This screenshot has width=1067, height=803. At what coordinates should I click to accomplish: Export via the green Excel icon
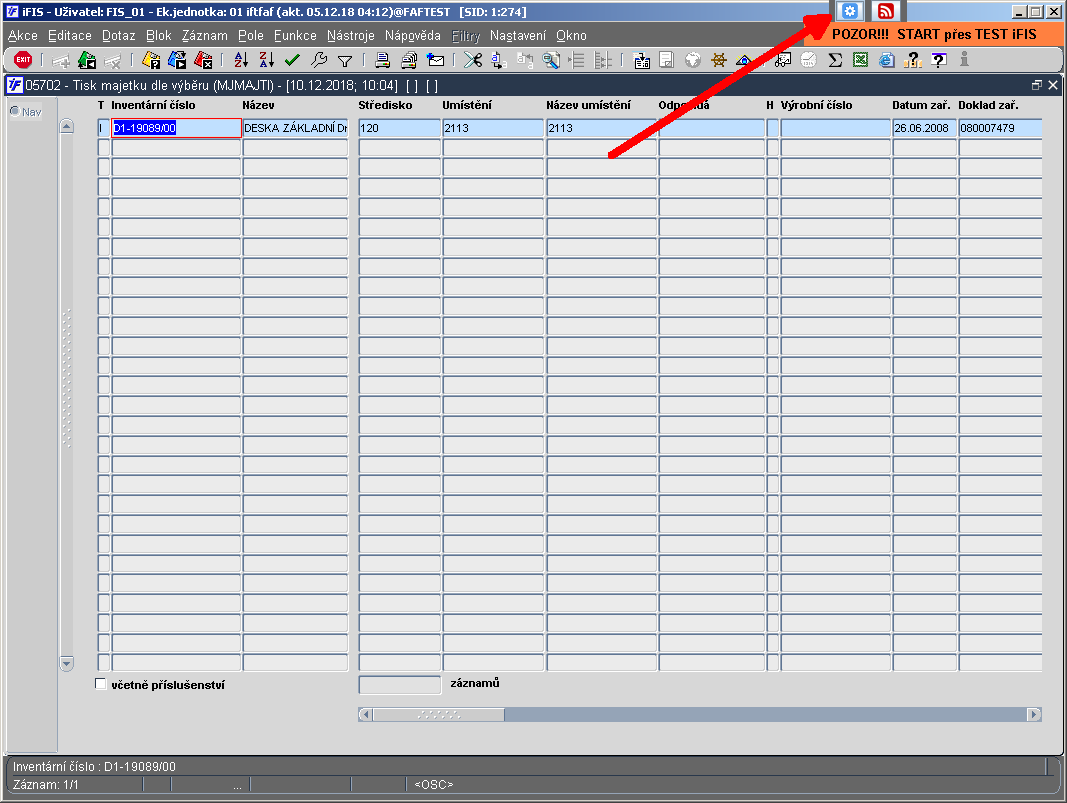tap(861, 60)
